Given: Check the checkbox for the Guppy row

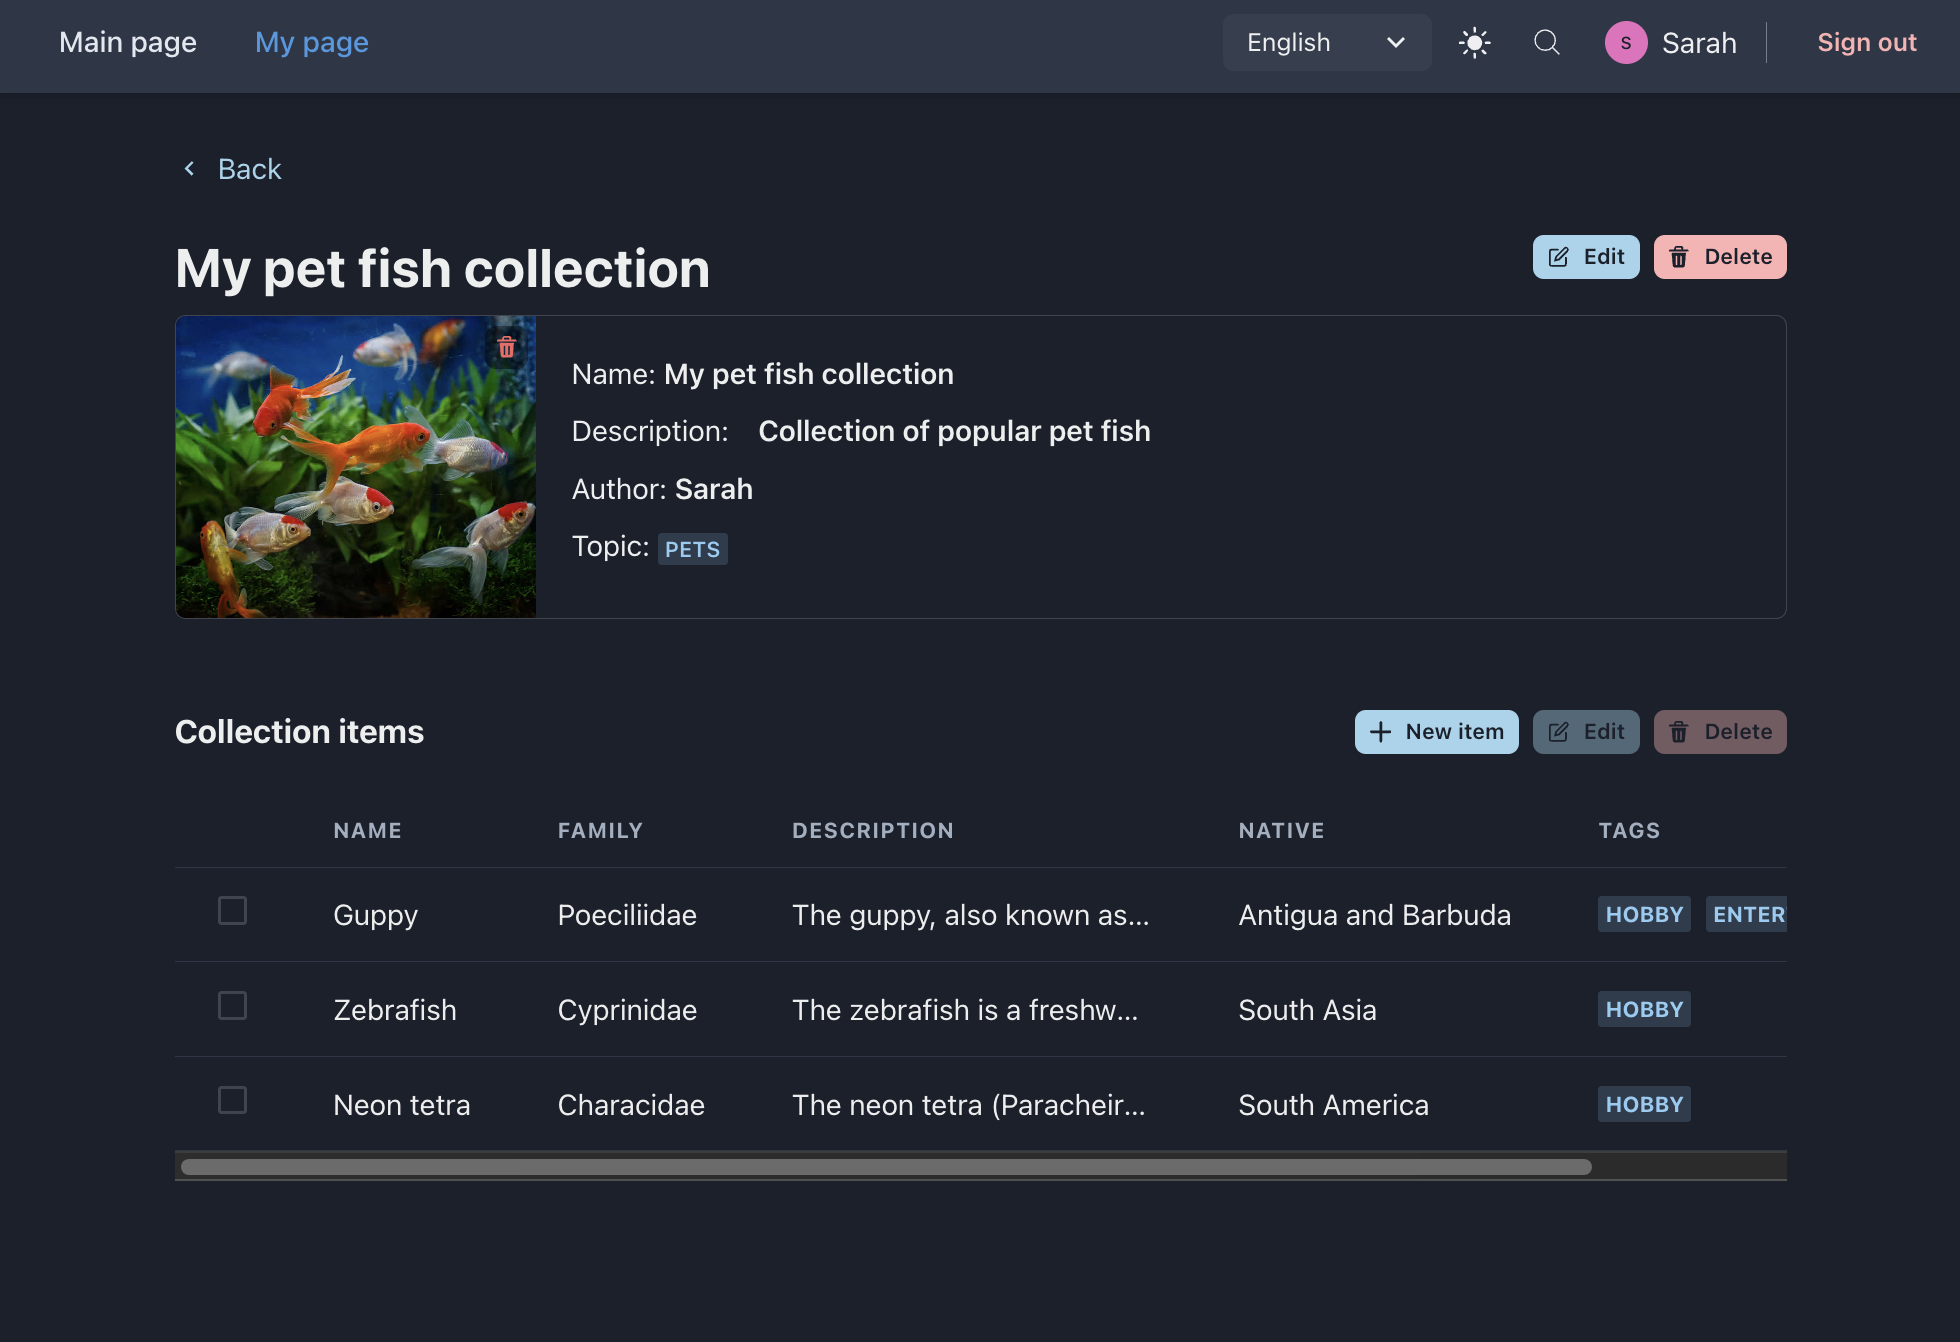Looking at the screenshot, I should point(231,911).
